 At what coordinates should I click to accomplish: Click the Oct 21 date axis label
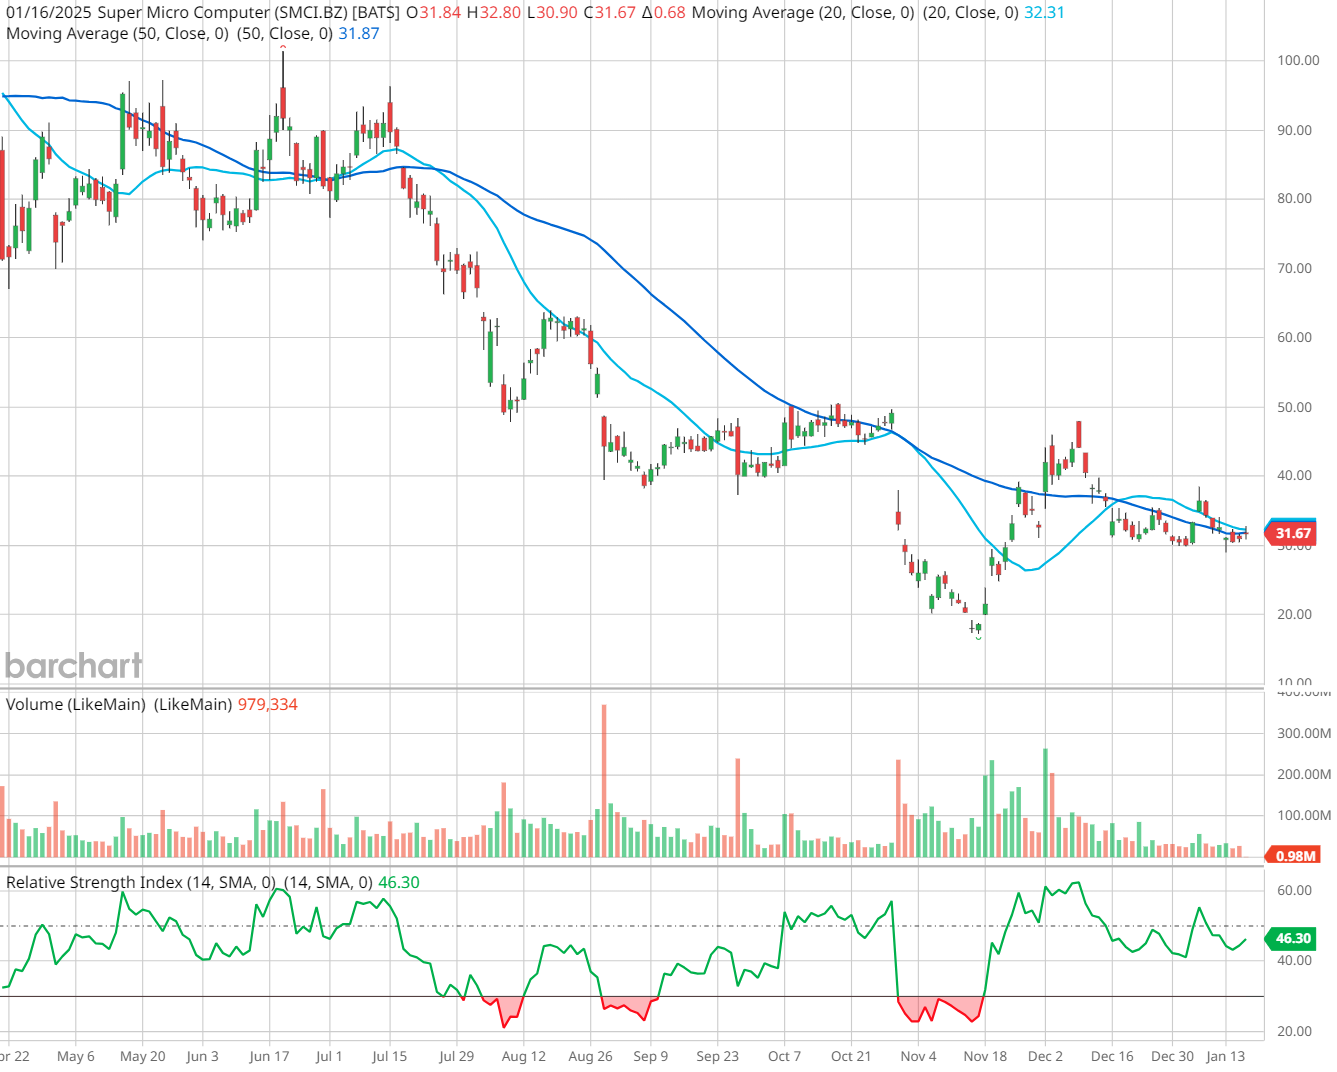[x=851, y=1056]
